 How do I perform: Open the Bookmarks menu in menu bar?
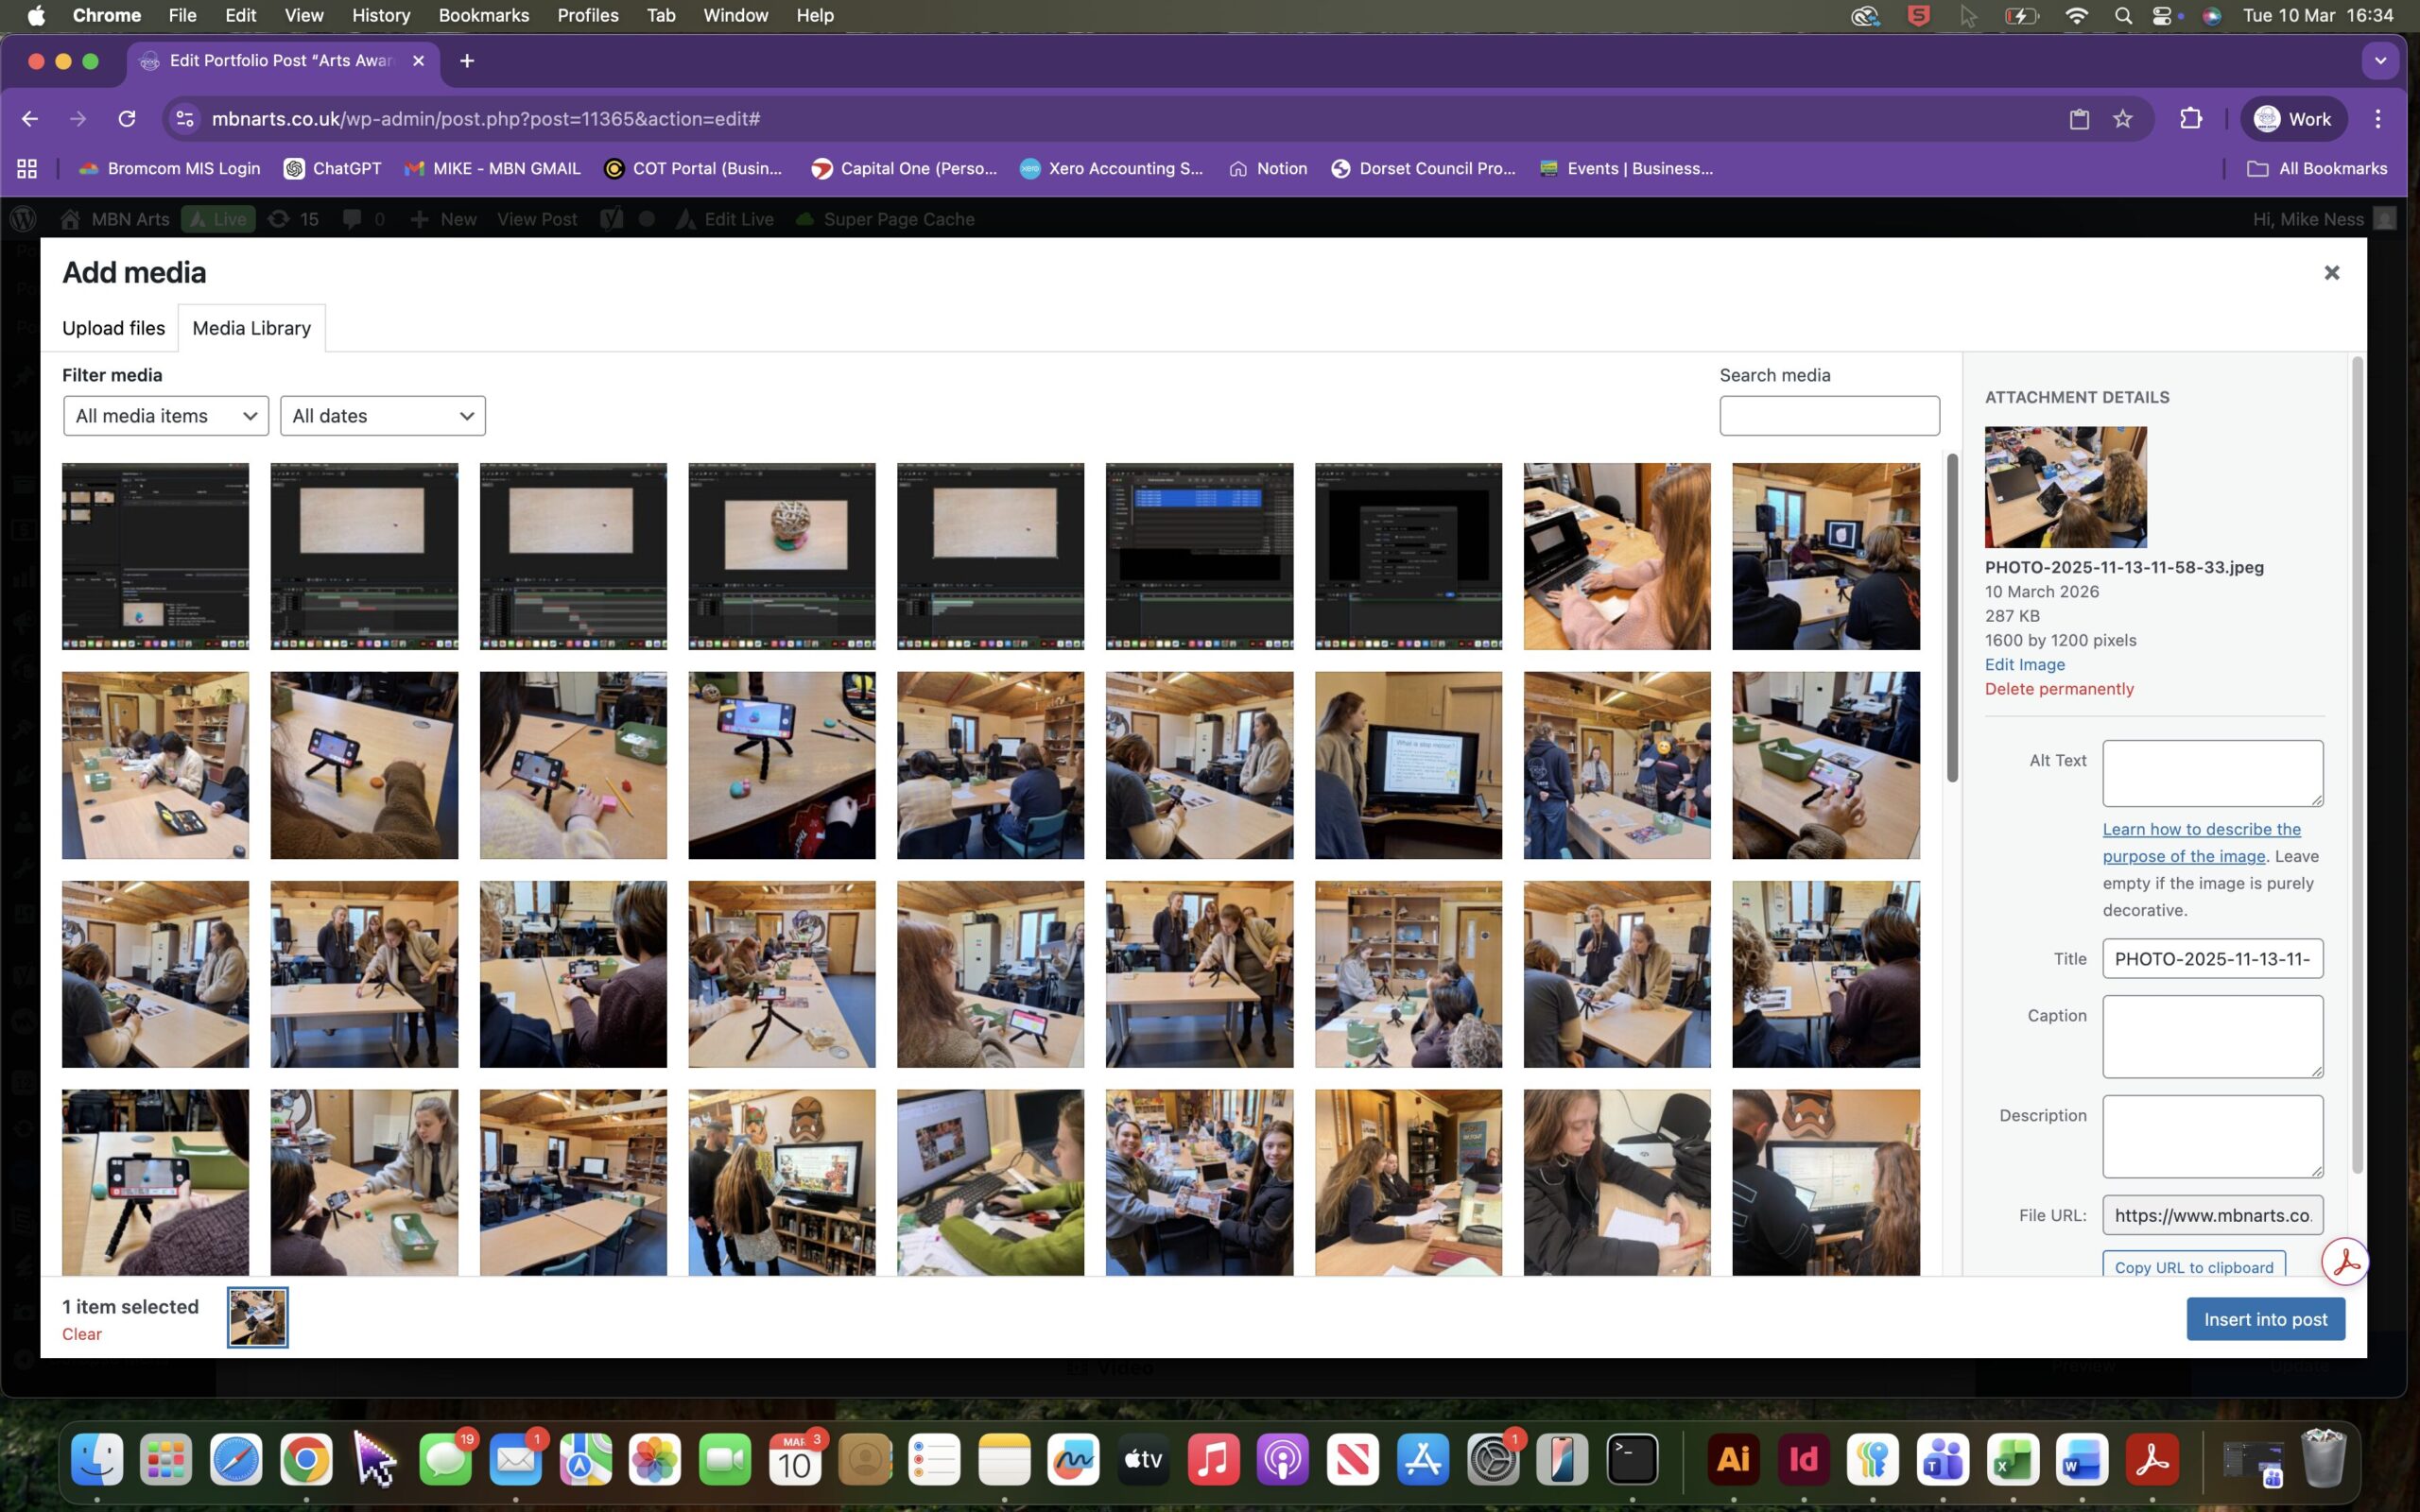(484, 15)
